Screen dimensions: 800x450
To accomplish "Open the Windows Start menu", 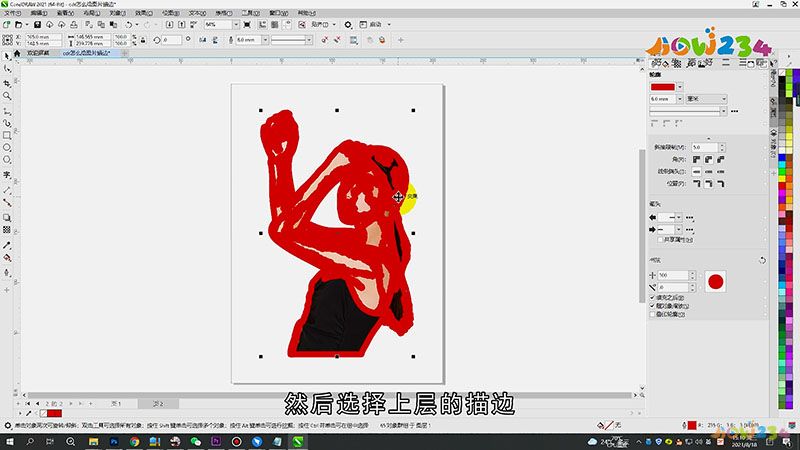I will (9, 441).
